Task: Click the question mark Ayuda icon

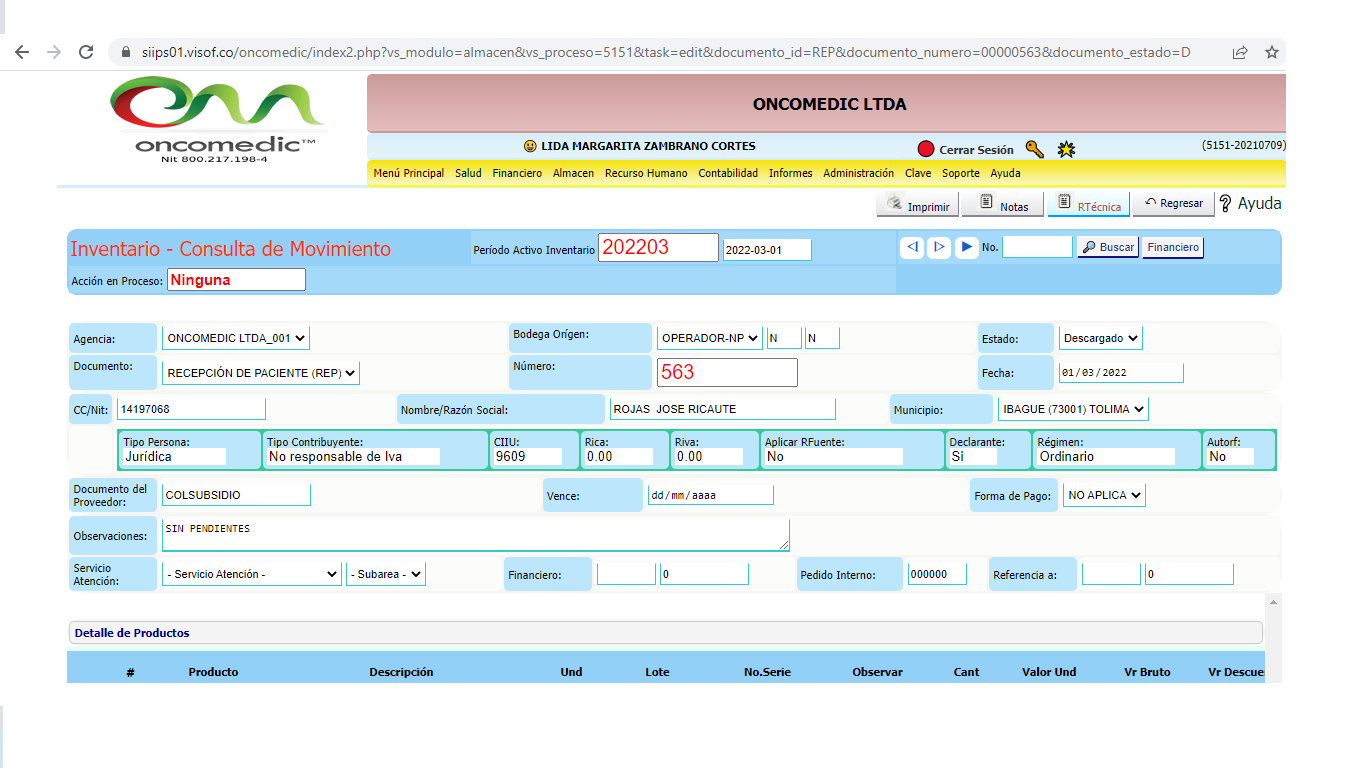Action: [1226, 203]
